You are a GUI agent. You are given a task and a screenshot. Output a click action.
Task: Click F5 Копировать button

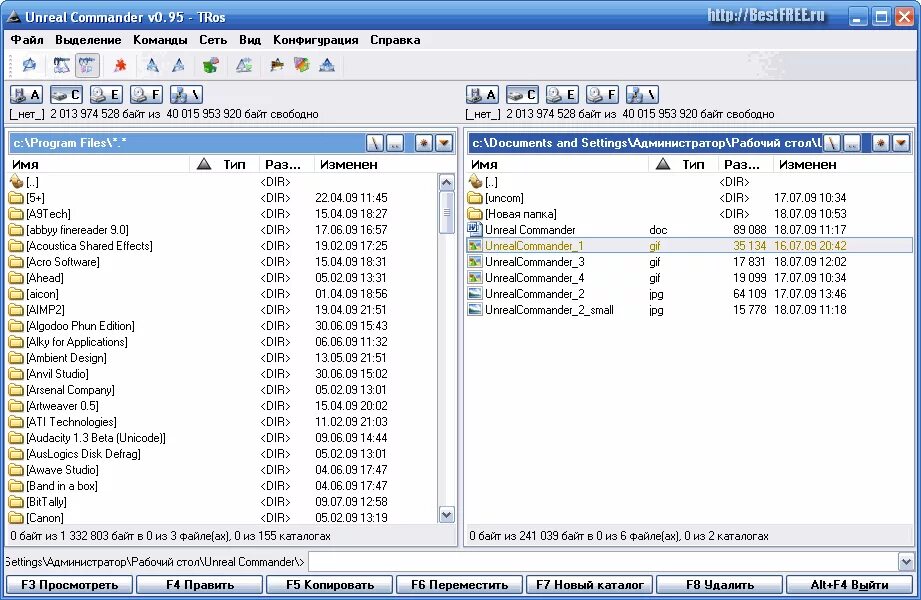[x=330, y=585]
